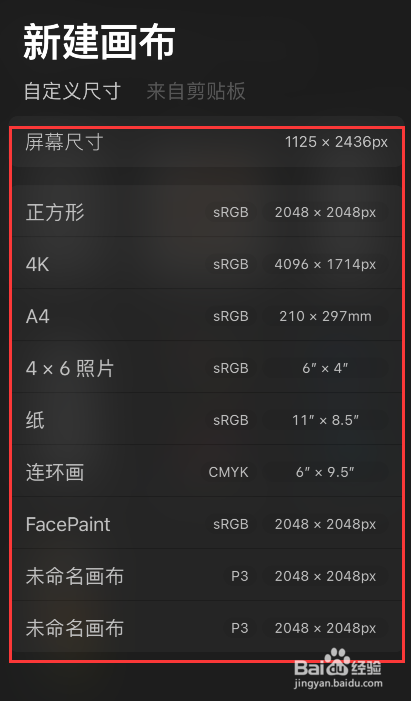Click the 11″ × 8.5″ dimension label
411x701 pixels.
(325, 420)
